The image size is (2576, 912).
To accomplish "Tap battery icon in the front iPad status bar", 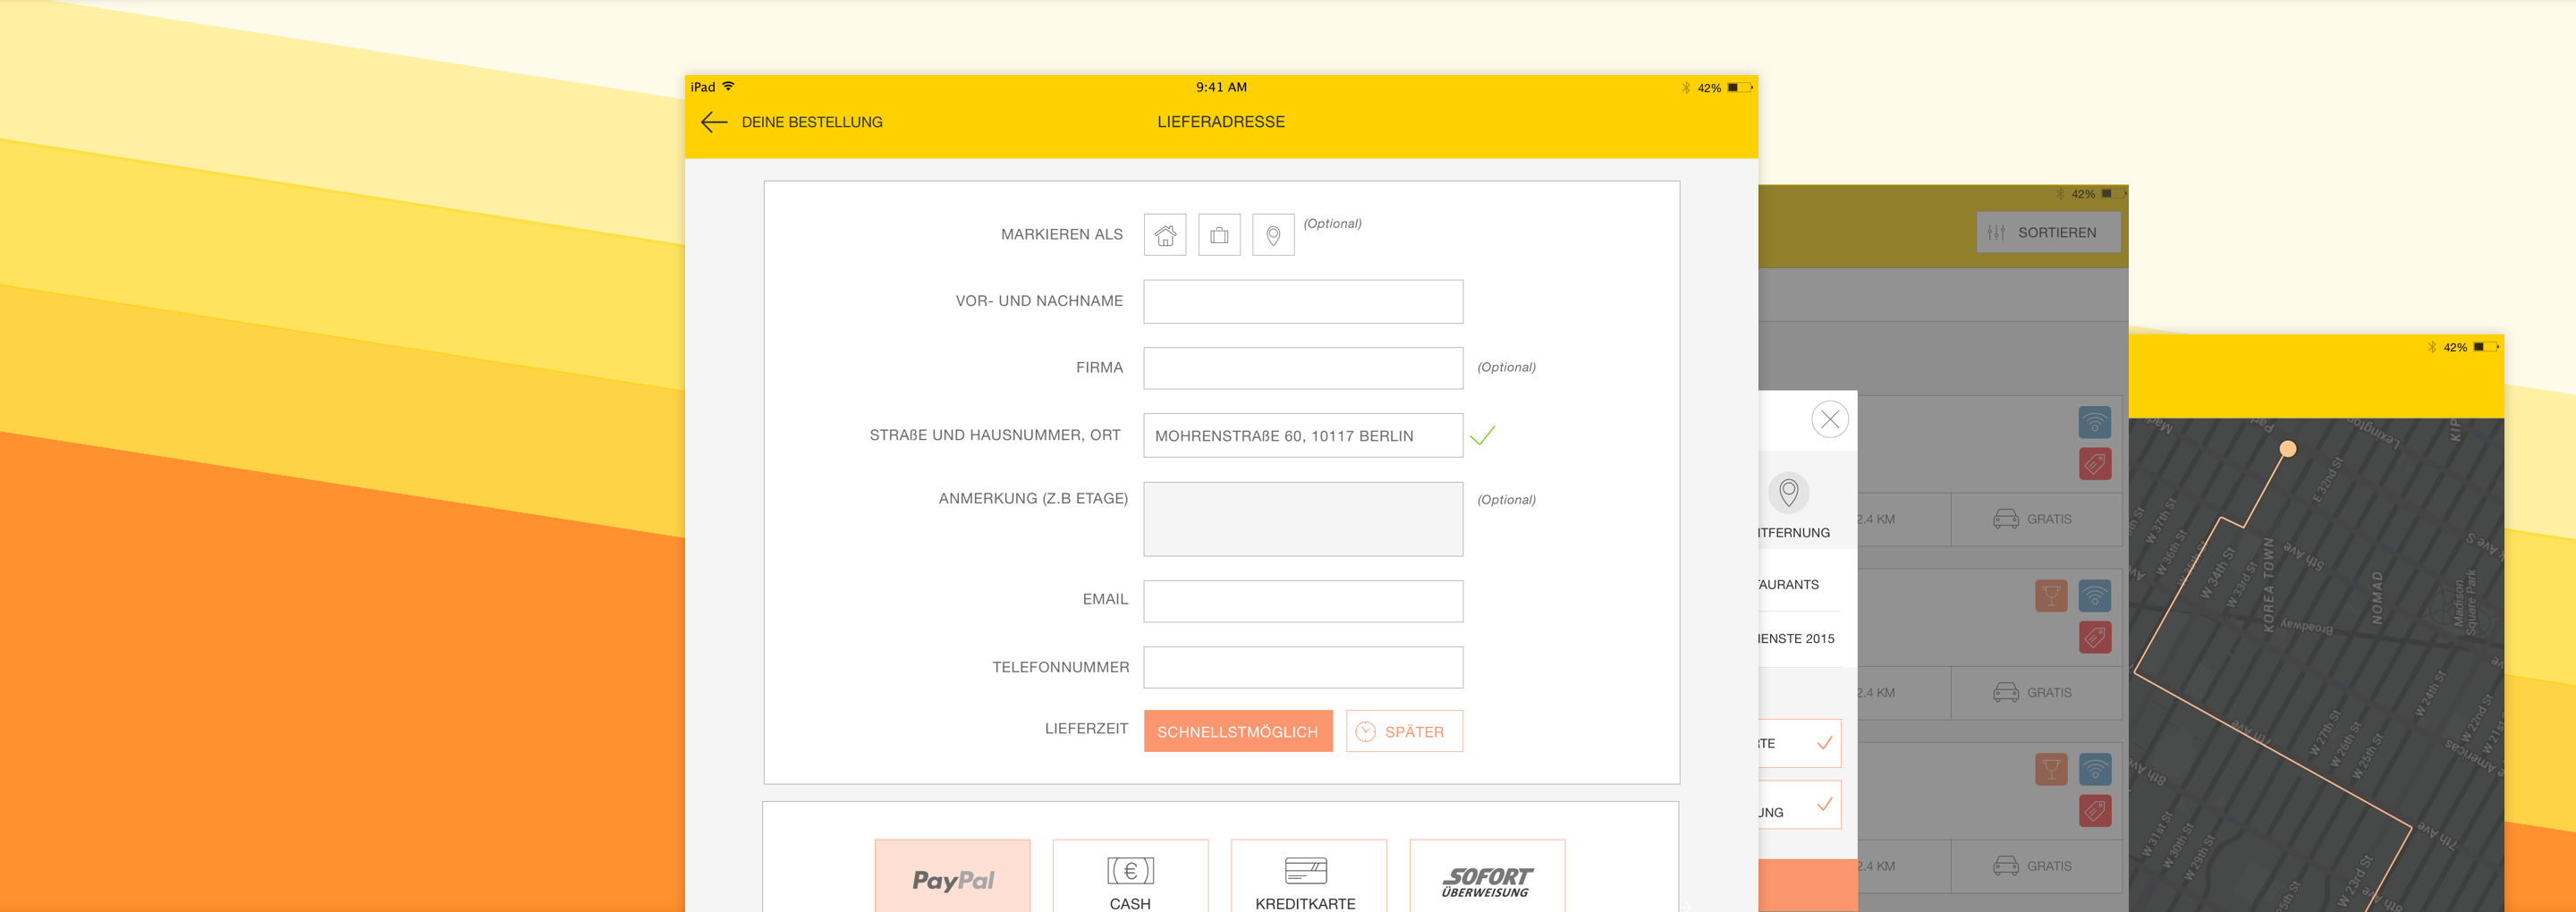I will click(1740, 88).
